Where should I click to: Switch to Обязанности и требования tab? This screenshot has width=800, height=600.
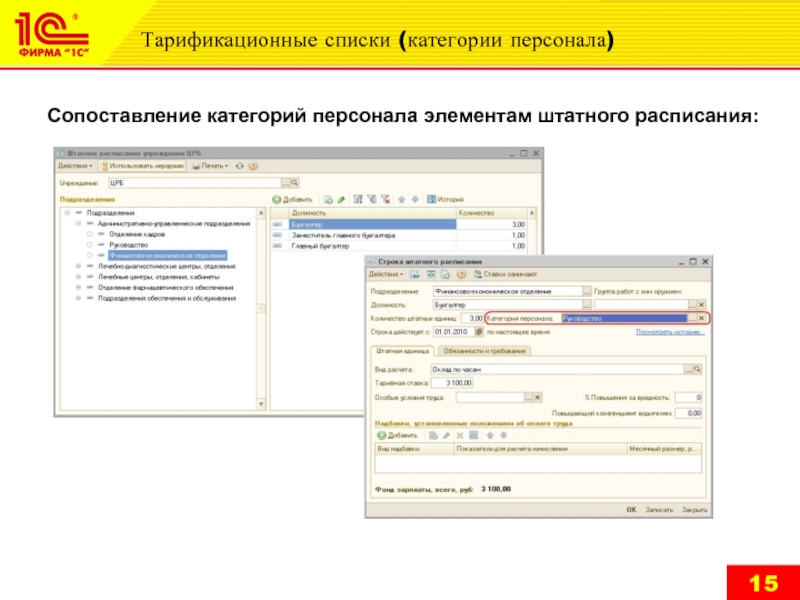(484, 351)
